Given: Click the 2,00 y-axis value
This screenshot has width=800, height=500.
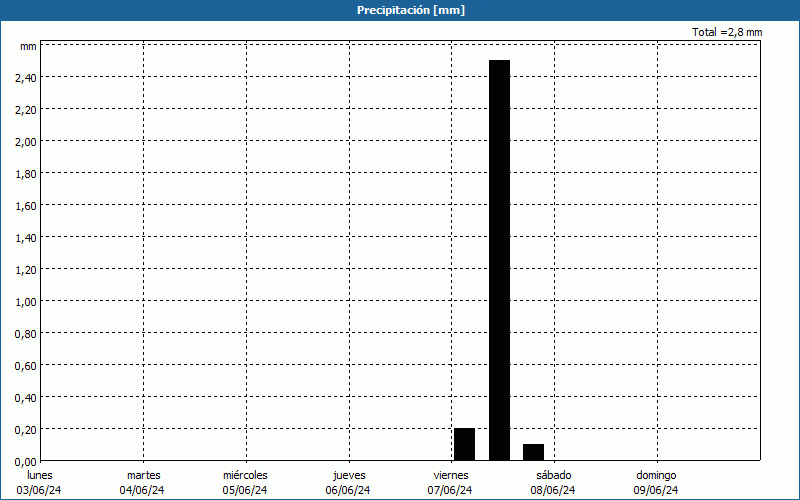Looking at the screenshot, I should click(x=26, y=142).
